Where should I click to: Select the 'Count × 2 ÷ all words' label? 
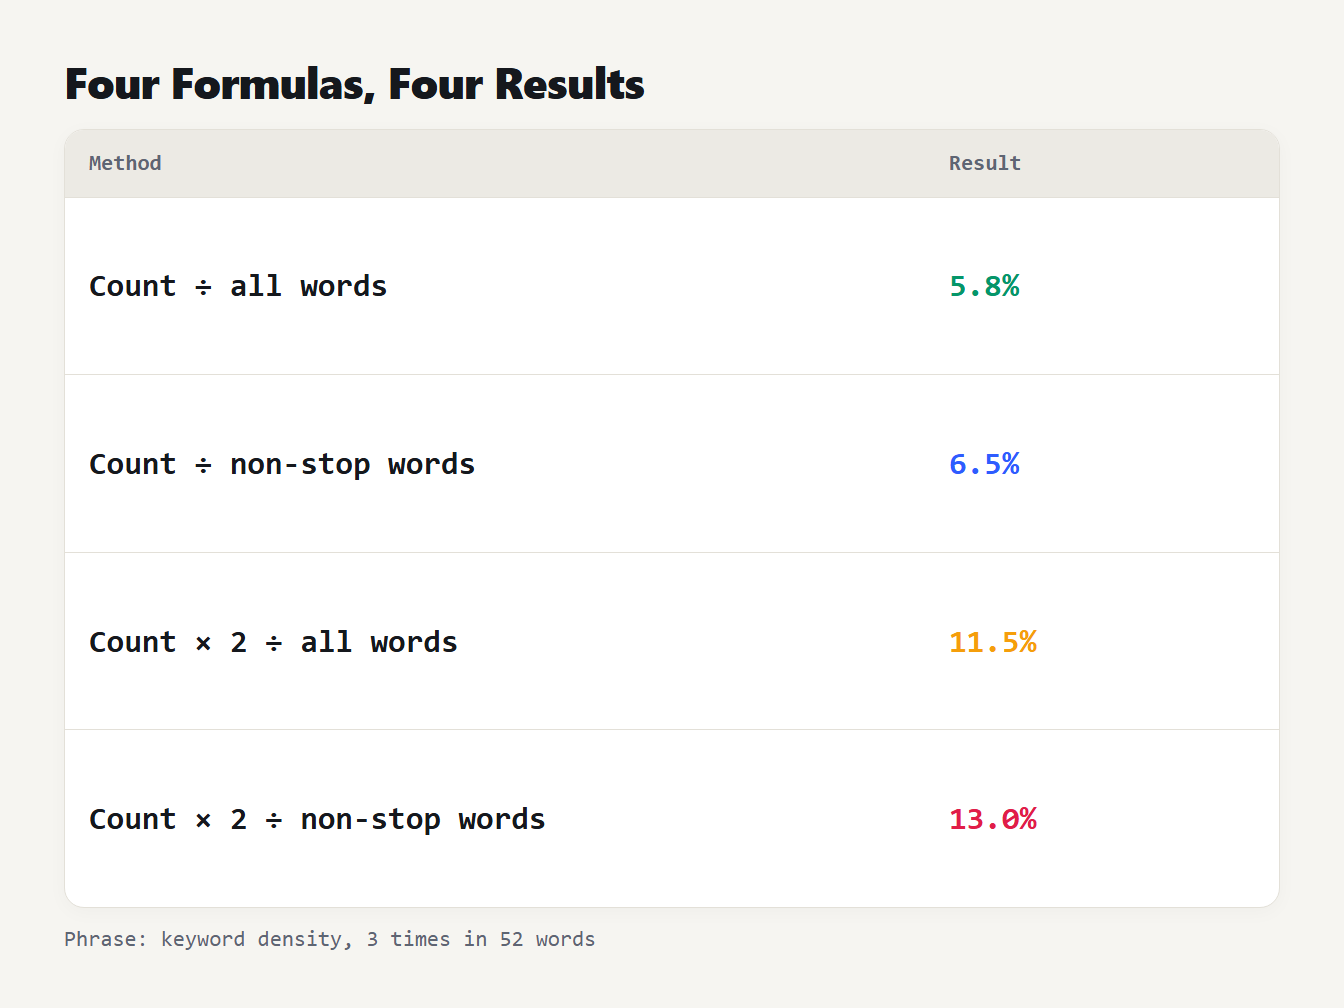(273, 642)
